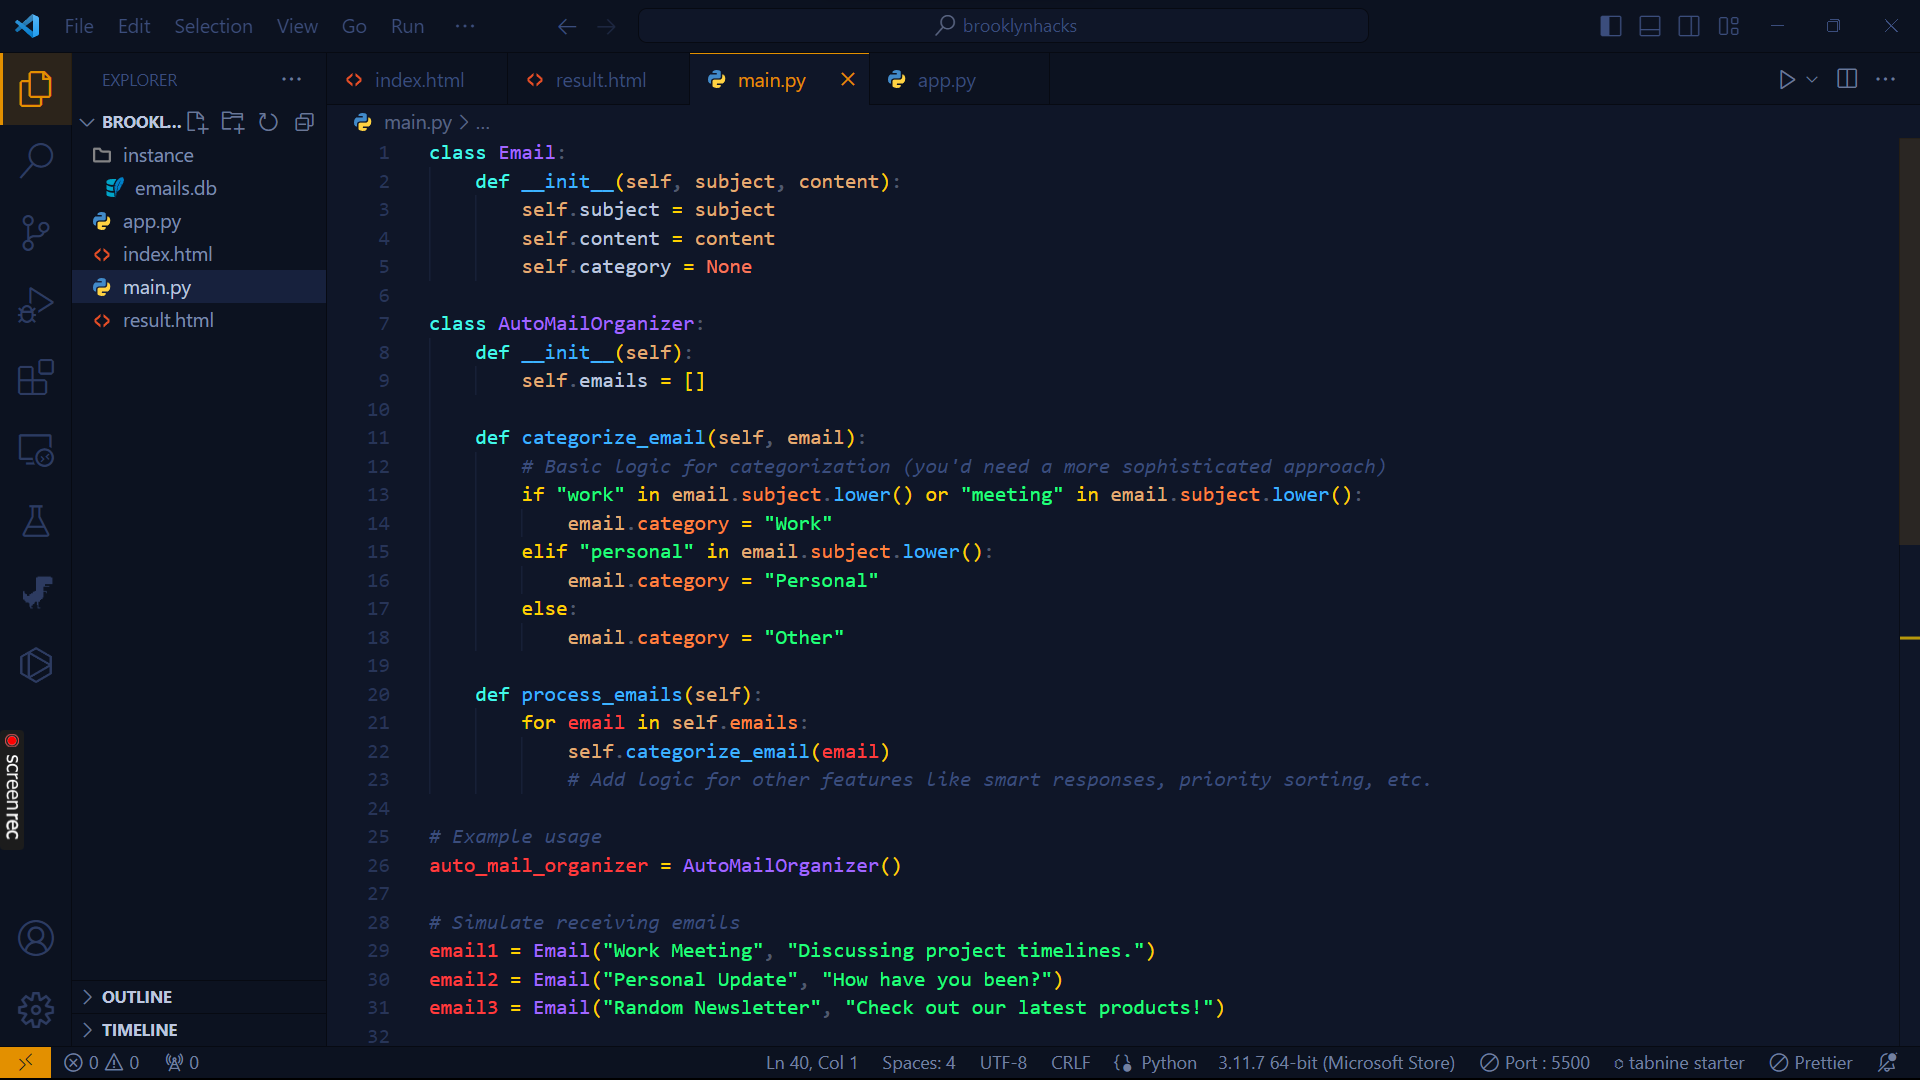Toggle the bottom panel layout button
Screen dimensions: 1920x1080
tap(1650, 26)
